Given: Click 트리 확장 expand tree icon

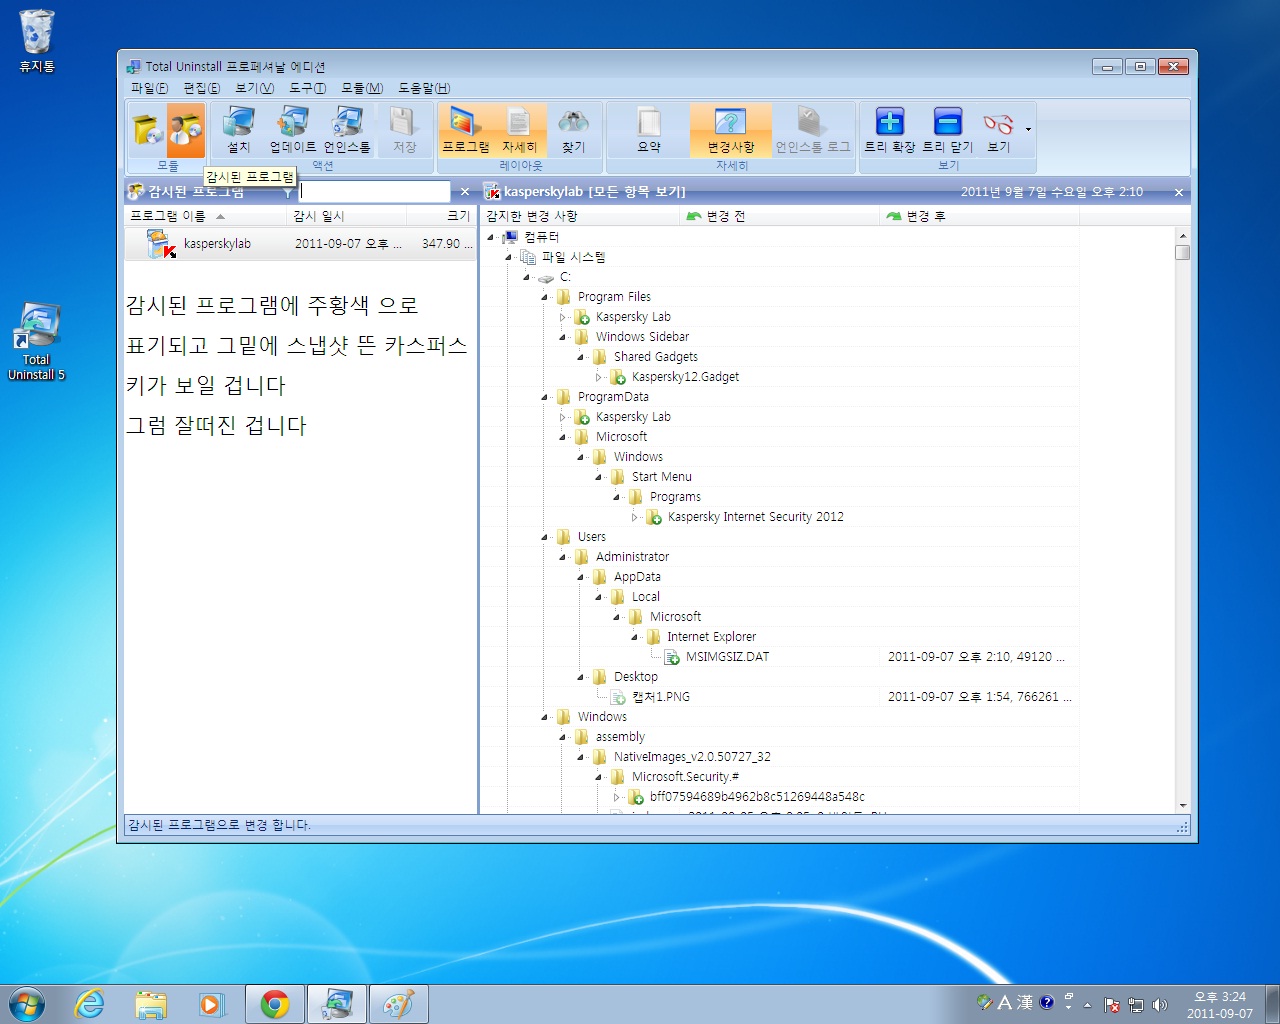Looking at the screenshot, I should [890, 130].
